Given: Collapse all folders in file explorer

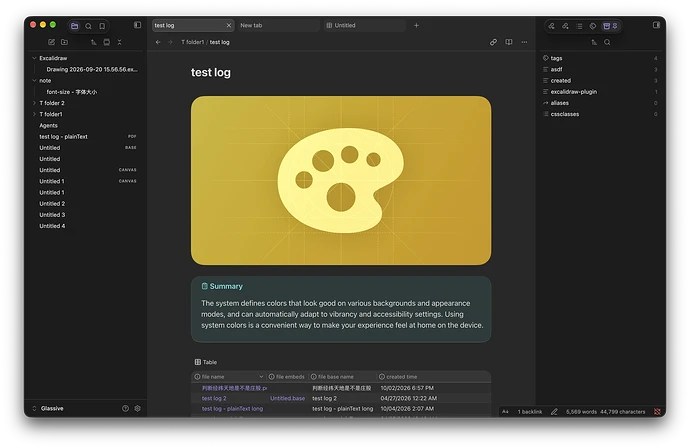Looking at the screenshot, I should pyautogui.click(x=119, y=42).
